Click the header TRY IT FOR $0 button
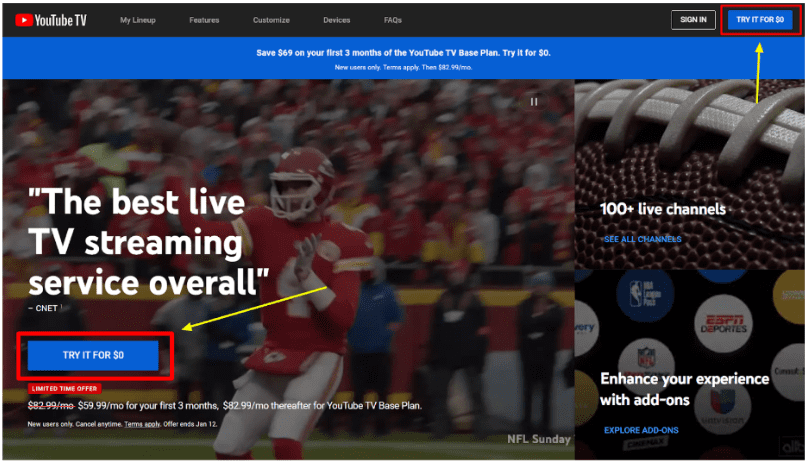The image size is (805, 463). 760,20
